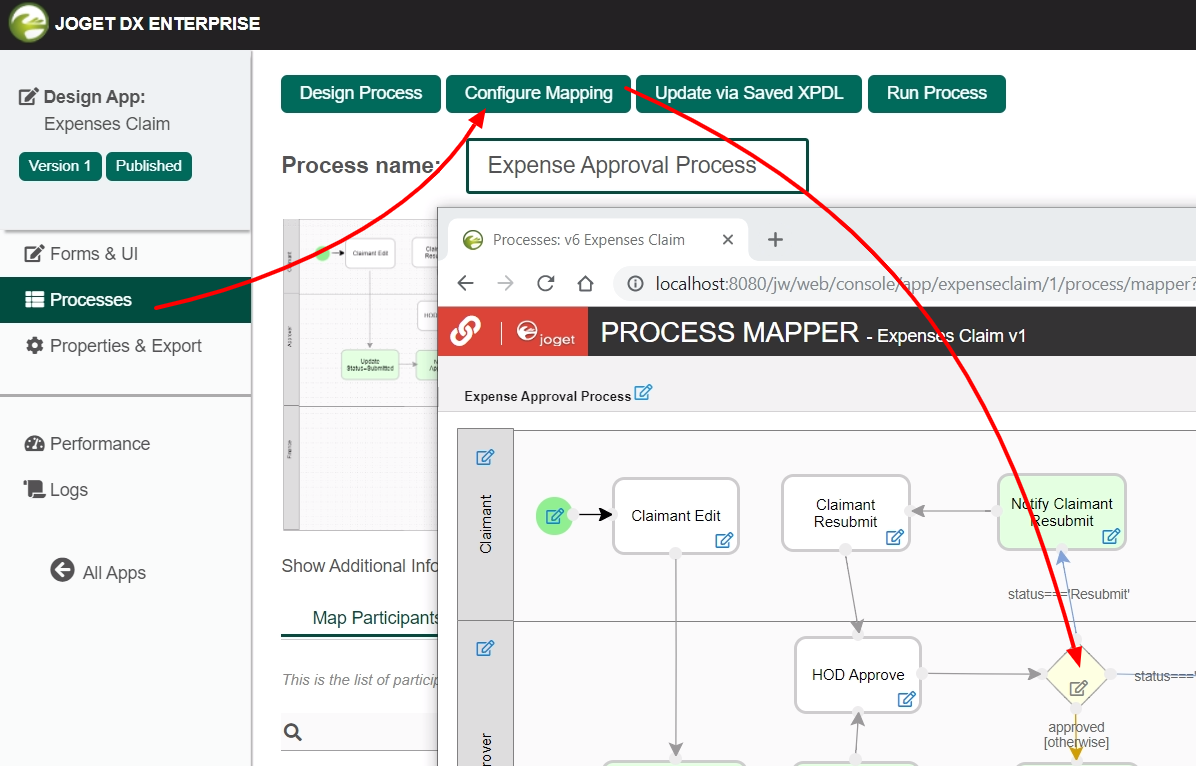
Task: Go back using the browser back arrow
Action: pos(465,283)
